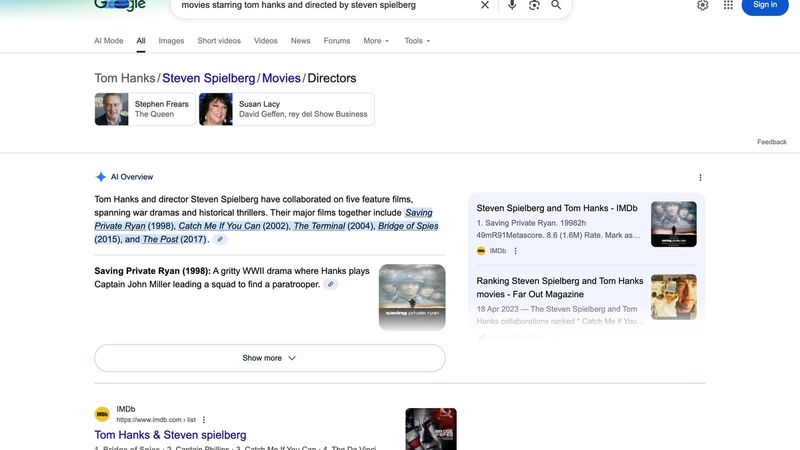Submit search with magnifying glass icon
This screenshot has height=450, width=800.
(556, 5)
